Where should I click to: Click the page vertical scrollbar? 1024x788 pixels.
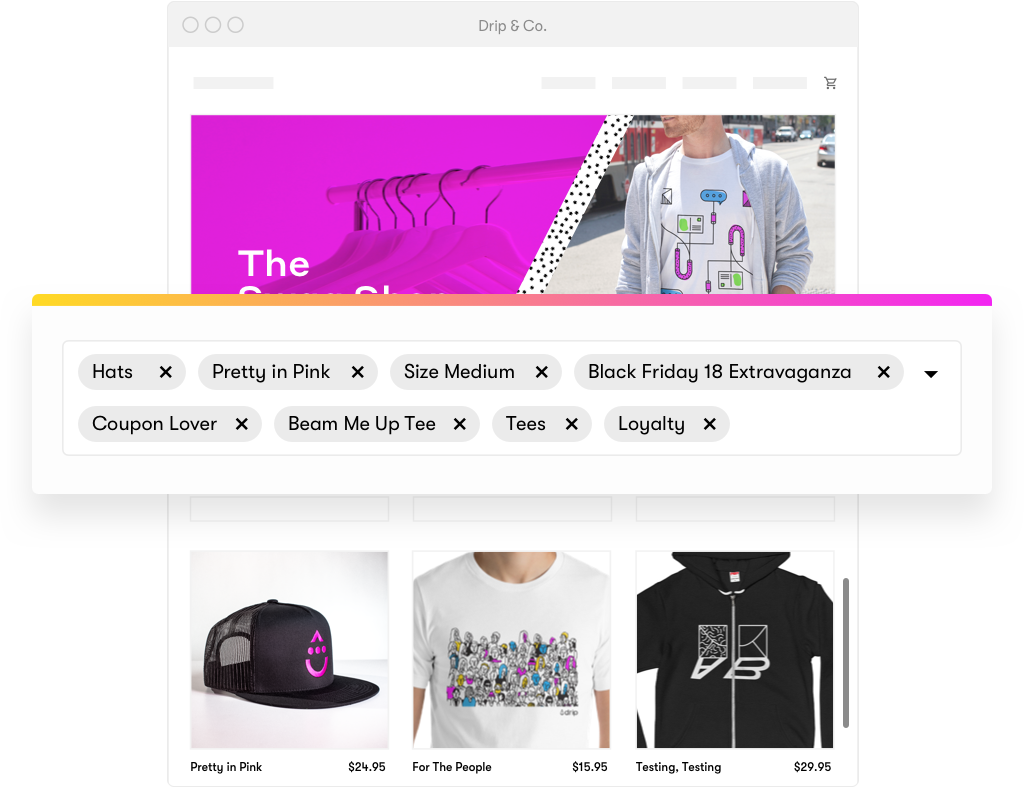coord(846,652)
